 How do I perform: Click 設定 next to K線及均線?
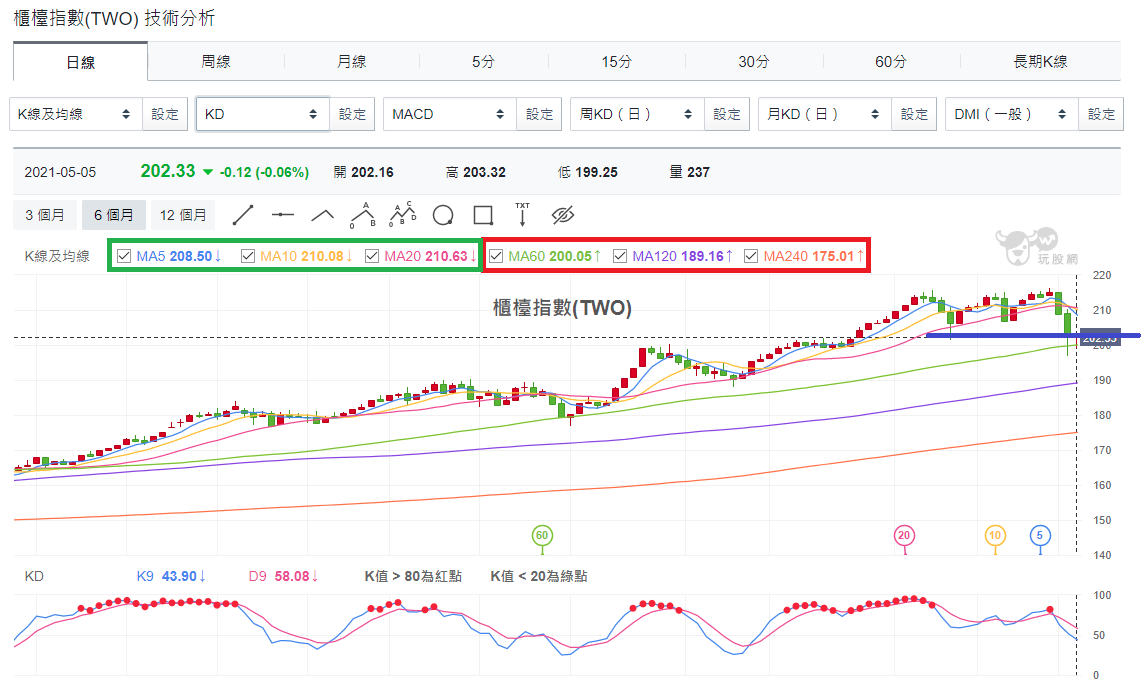click(x=165, y=114)
